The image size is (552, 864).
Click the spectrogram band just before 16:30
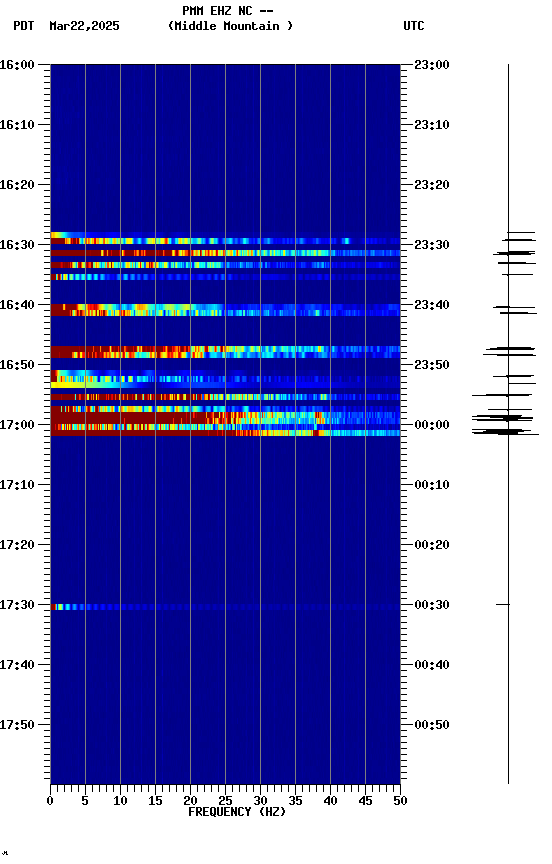[x=225, y=239]
